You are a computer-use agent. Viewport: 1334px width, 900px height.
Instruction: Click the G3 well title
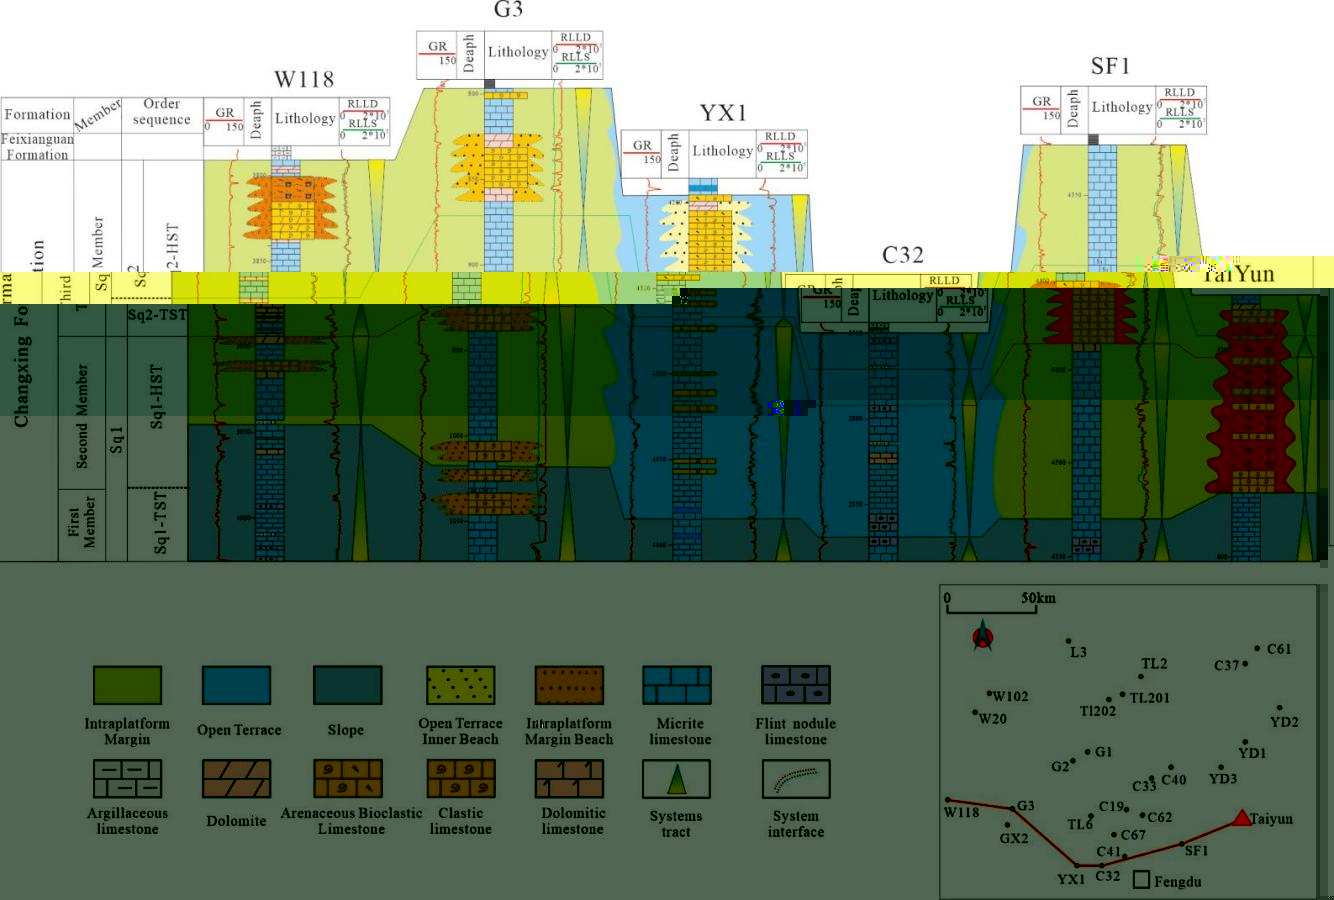[x=508, y=11]
